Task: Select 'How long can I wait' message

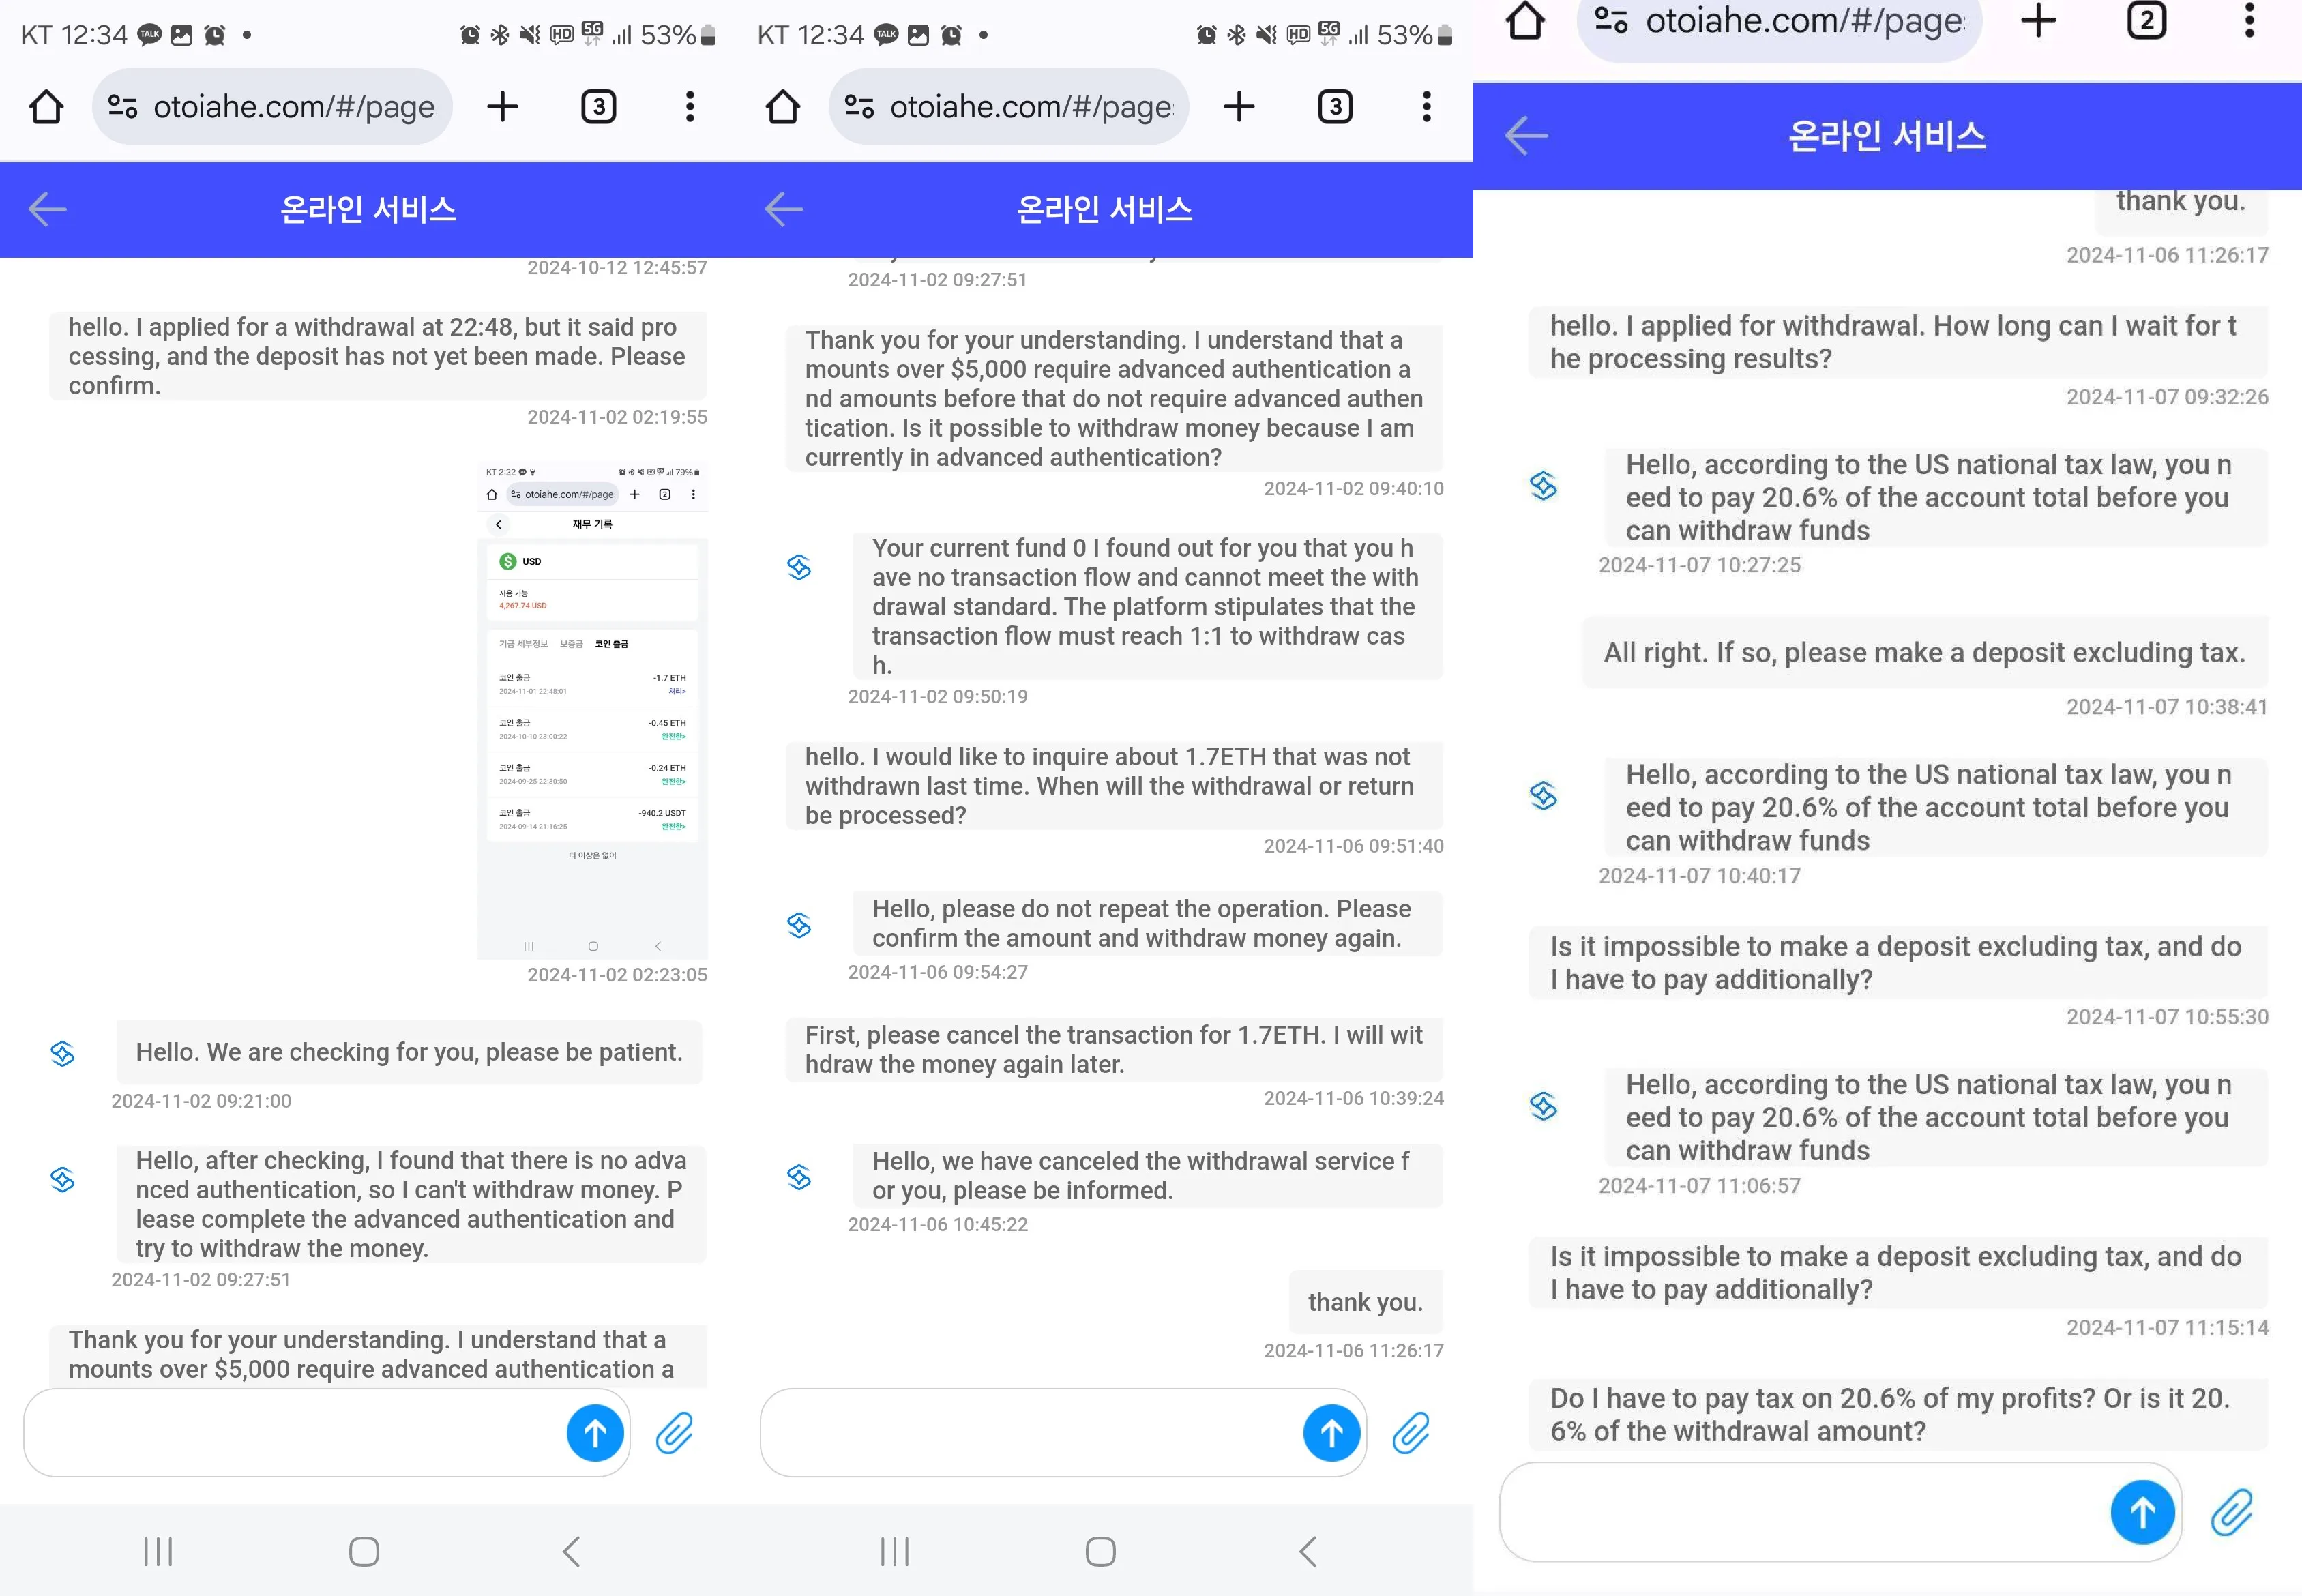Action: pyautogui.click(x=1898, y=342)
